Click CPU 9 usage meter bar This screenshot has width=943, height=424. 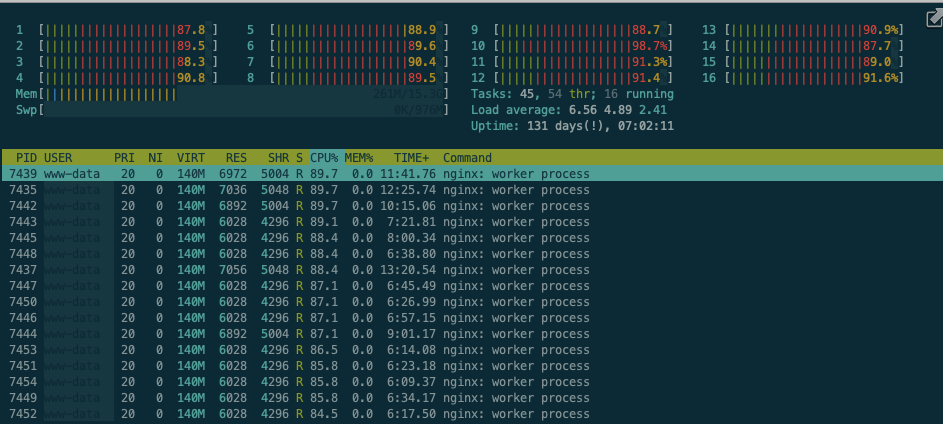583,29
